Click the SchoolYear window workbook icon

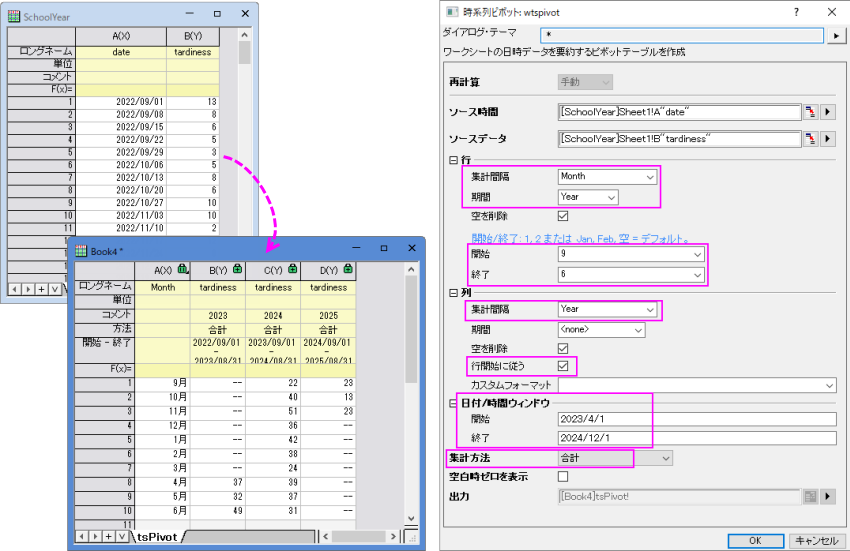(14, 17)
